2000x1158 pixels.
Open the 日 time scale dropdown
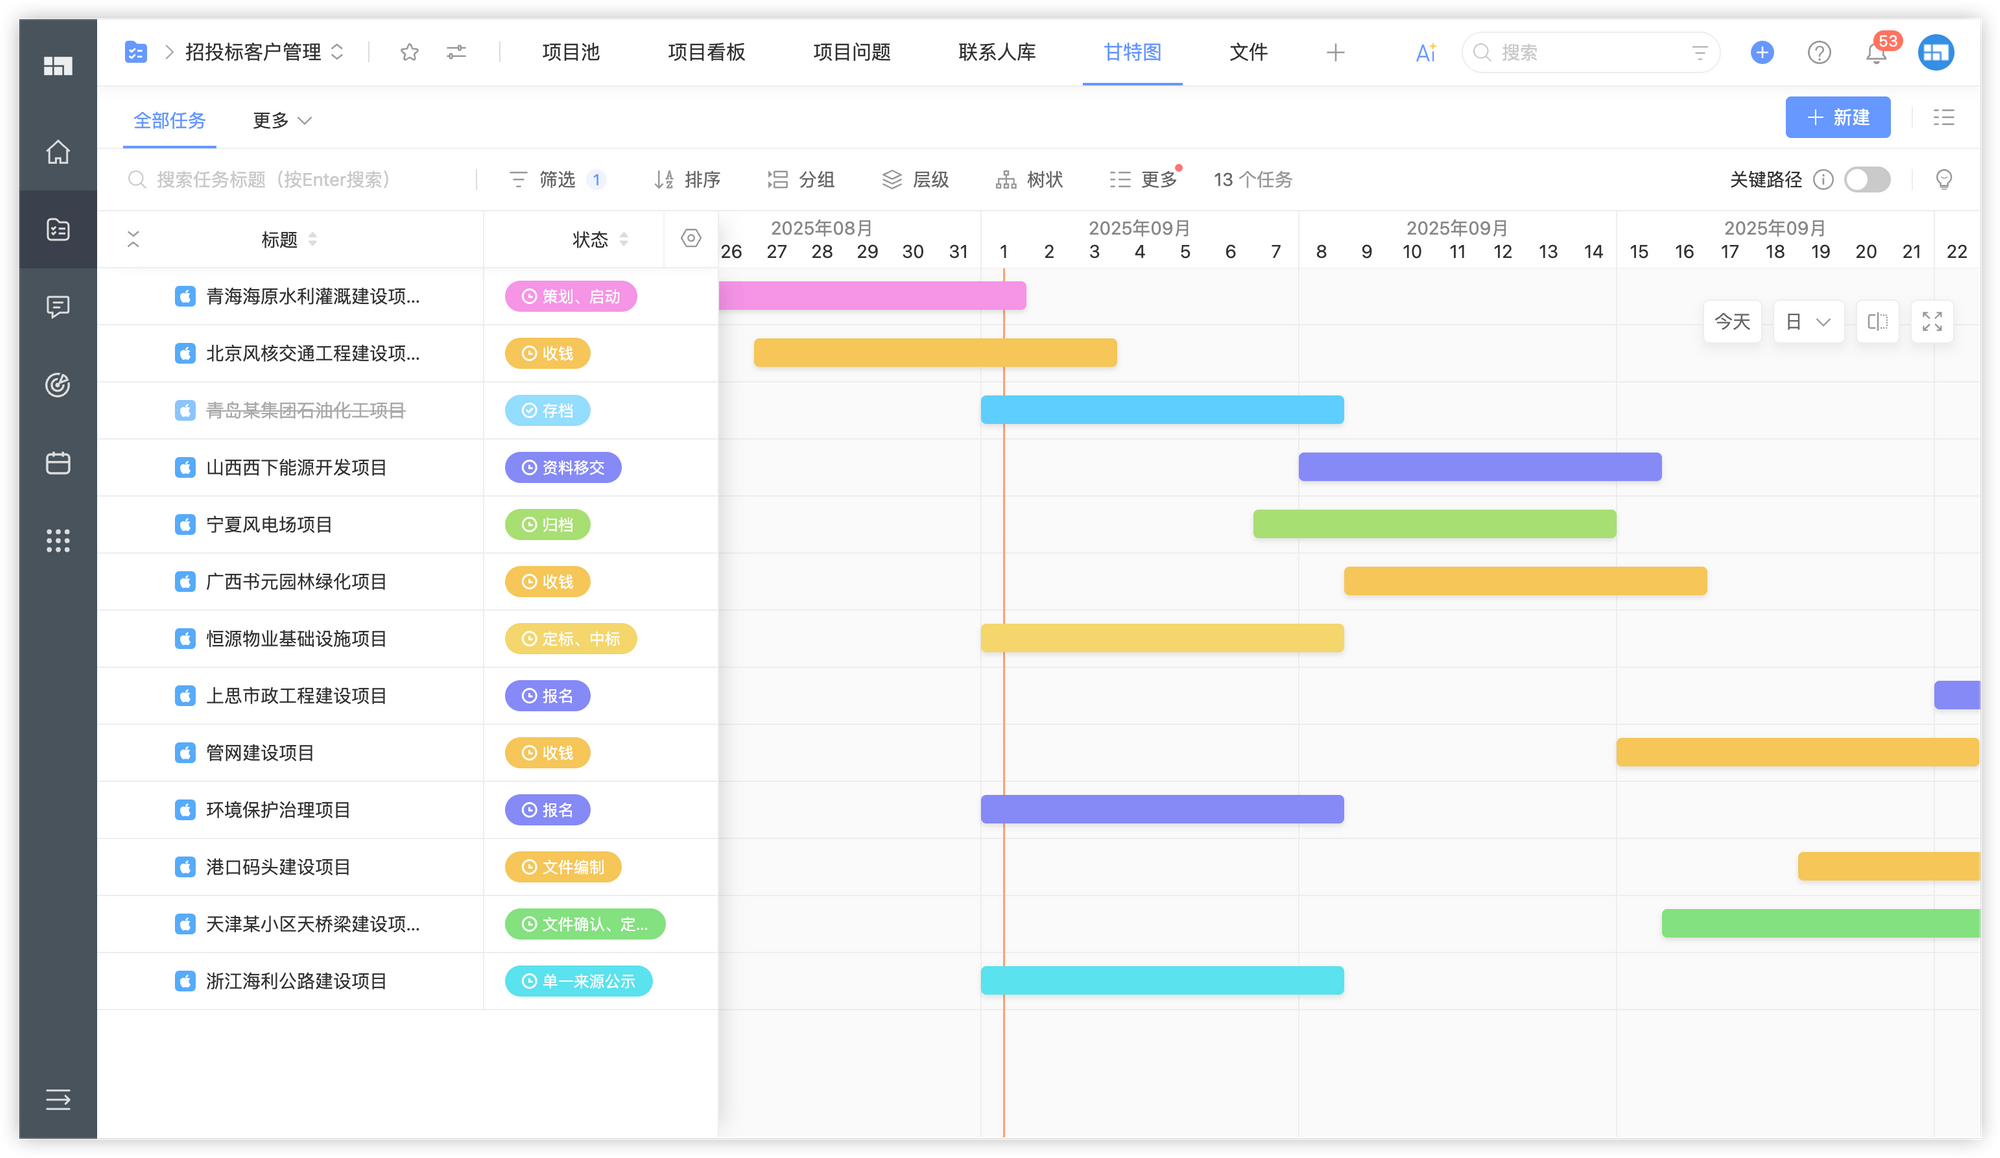[x=1808, y=321]
